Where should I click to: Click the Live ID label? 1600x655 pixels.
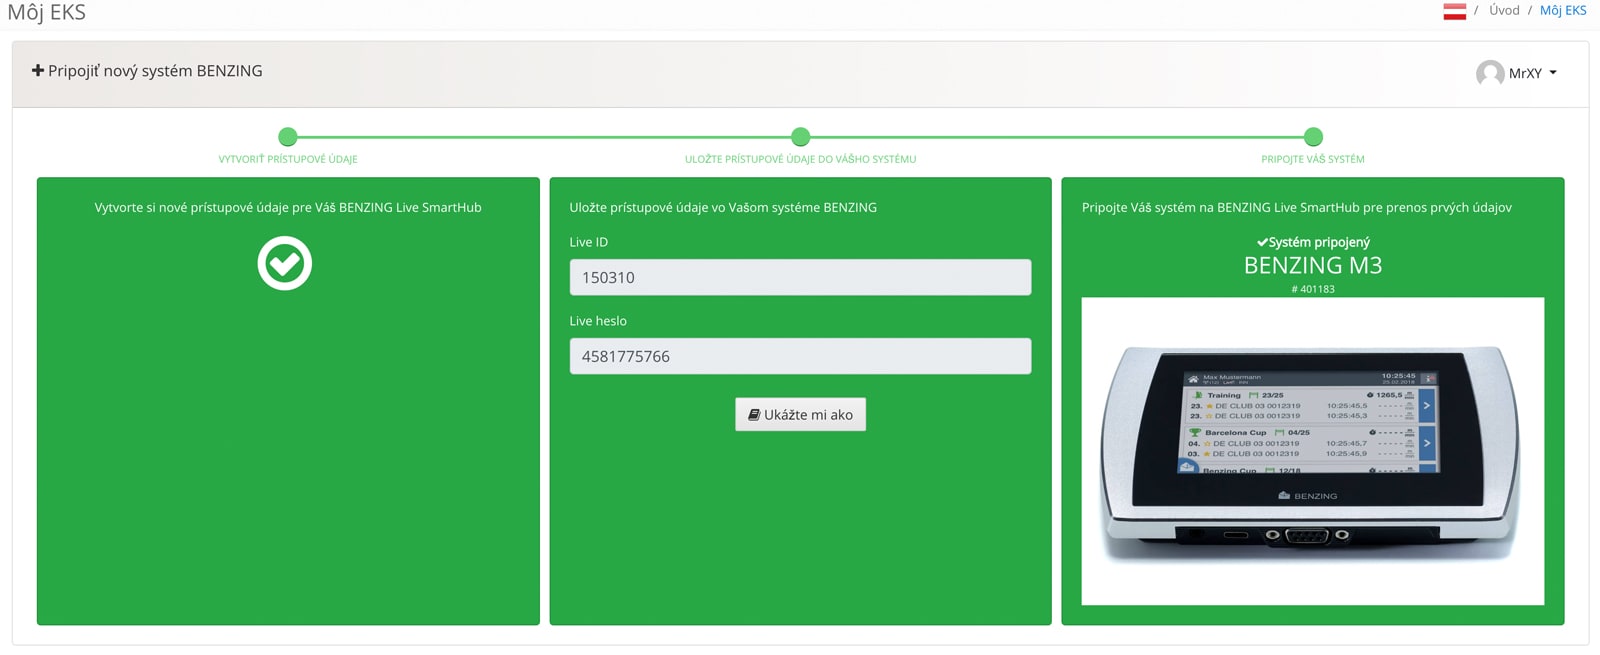[589, 242]
